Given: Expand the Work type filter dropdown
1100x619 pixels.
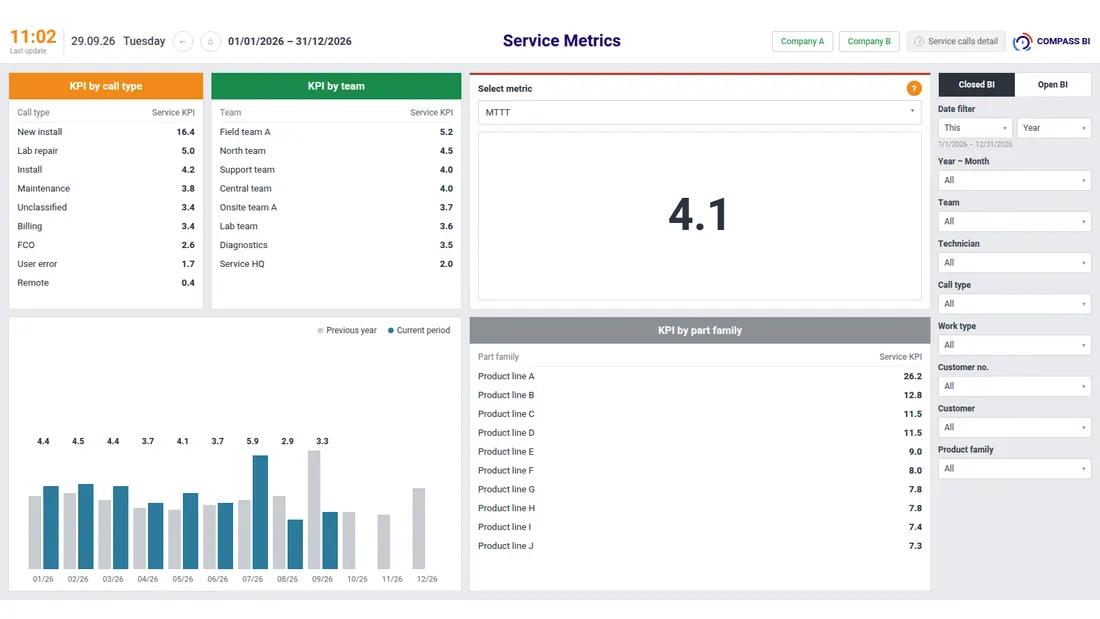Looking at the screenshot, I should click(x=1014, y=345).
